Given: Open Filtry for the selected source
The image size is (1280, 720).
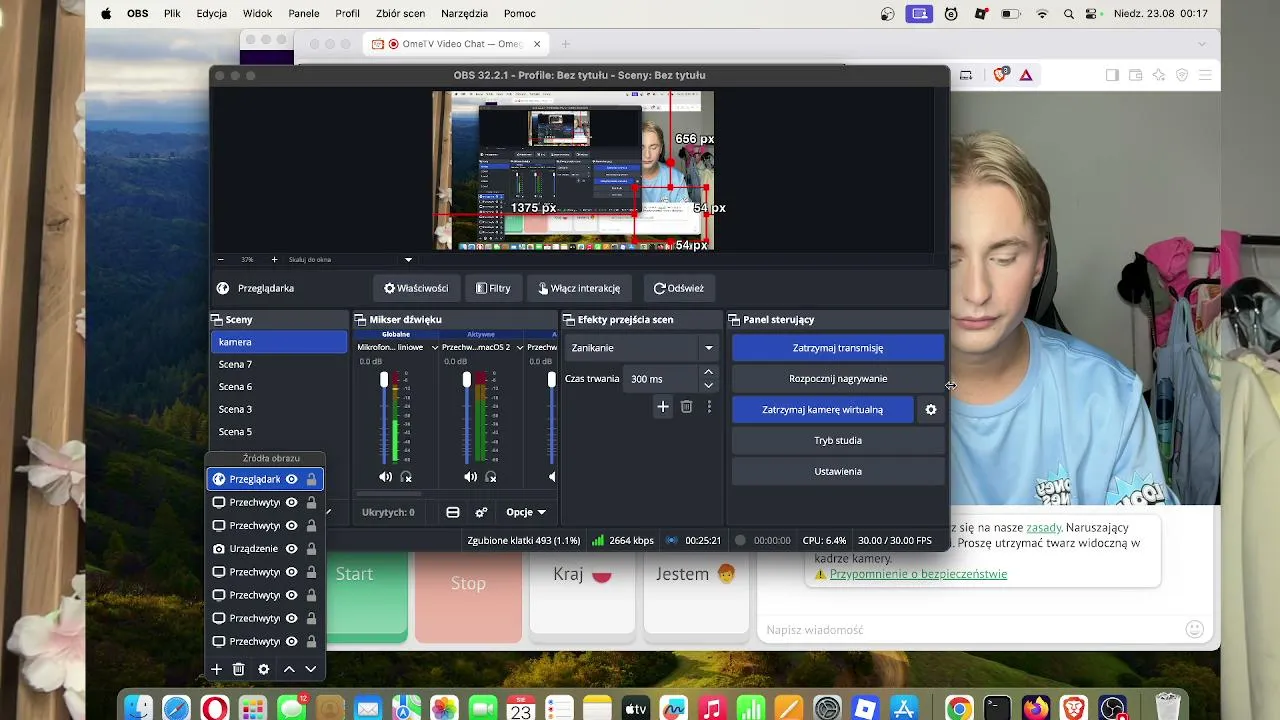Looking at the screenshot, I should pos(493,288).
